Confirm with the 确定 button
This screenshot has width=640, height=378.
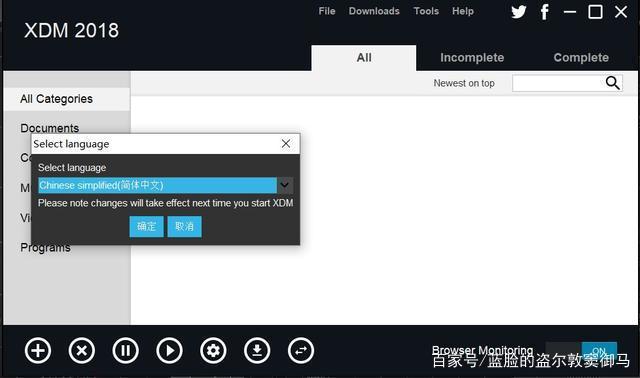(146, 226)
